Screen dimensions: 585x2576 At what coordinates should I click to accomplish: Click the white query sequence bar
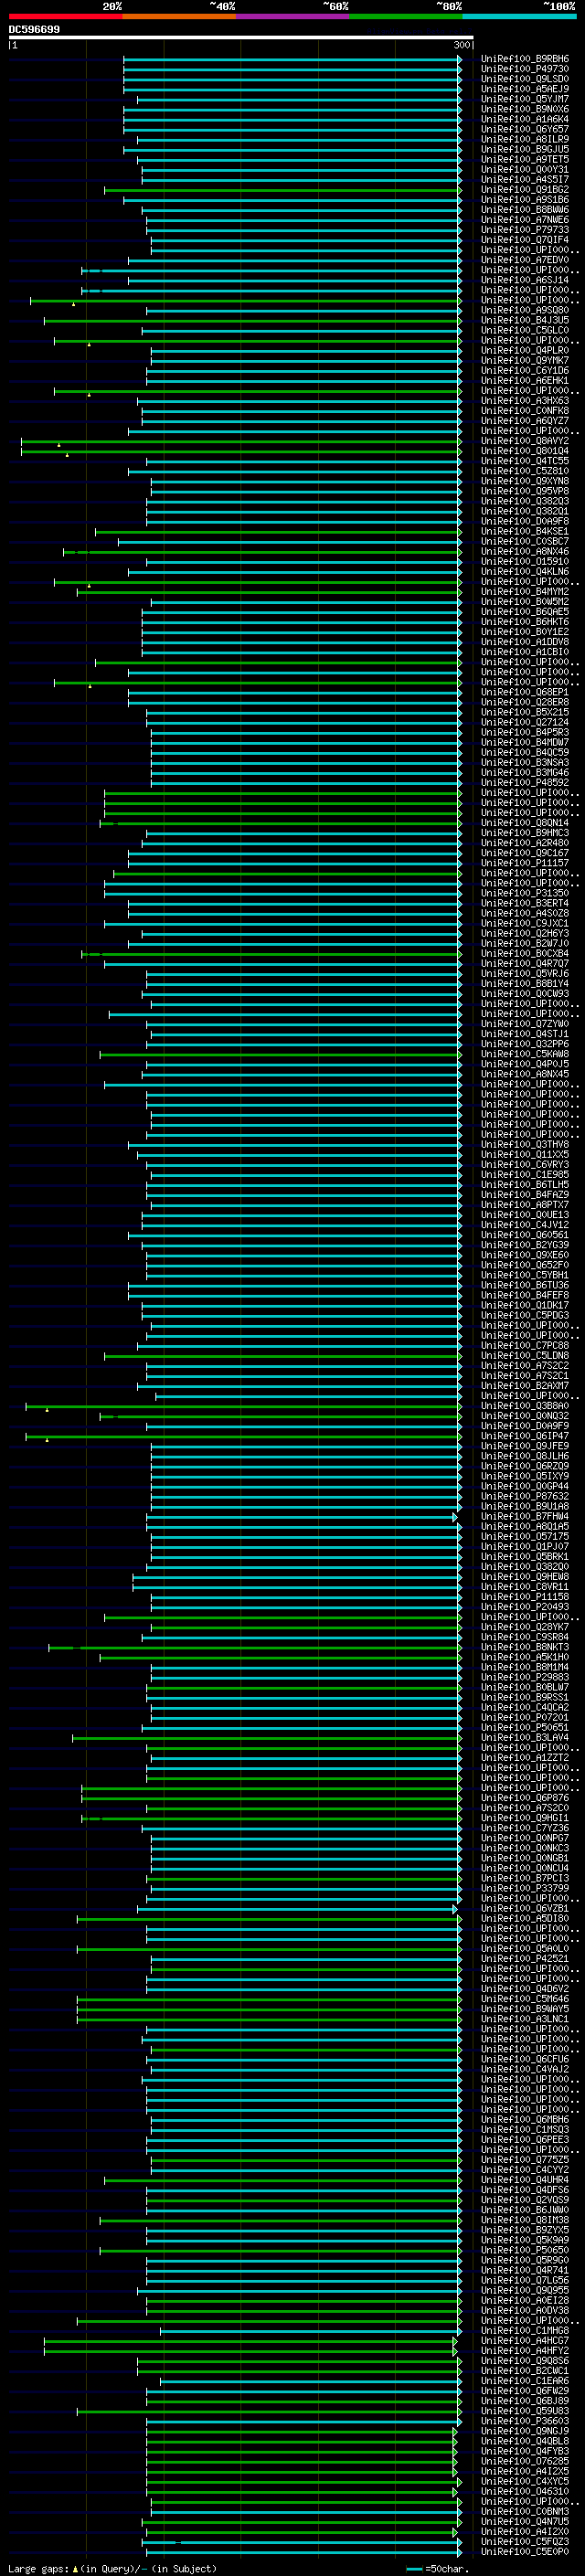pos(240,38)
